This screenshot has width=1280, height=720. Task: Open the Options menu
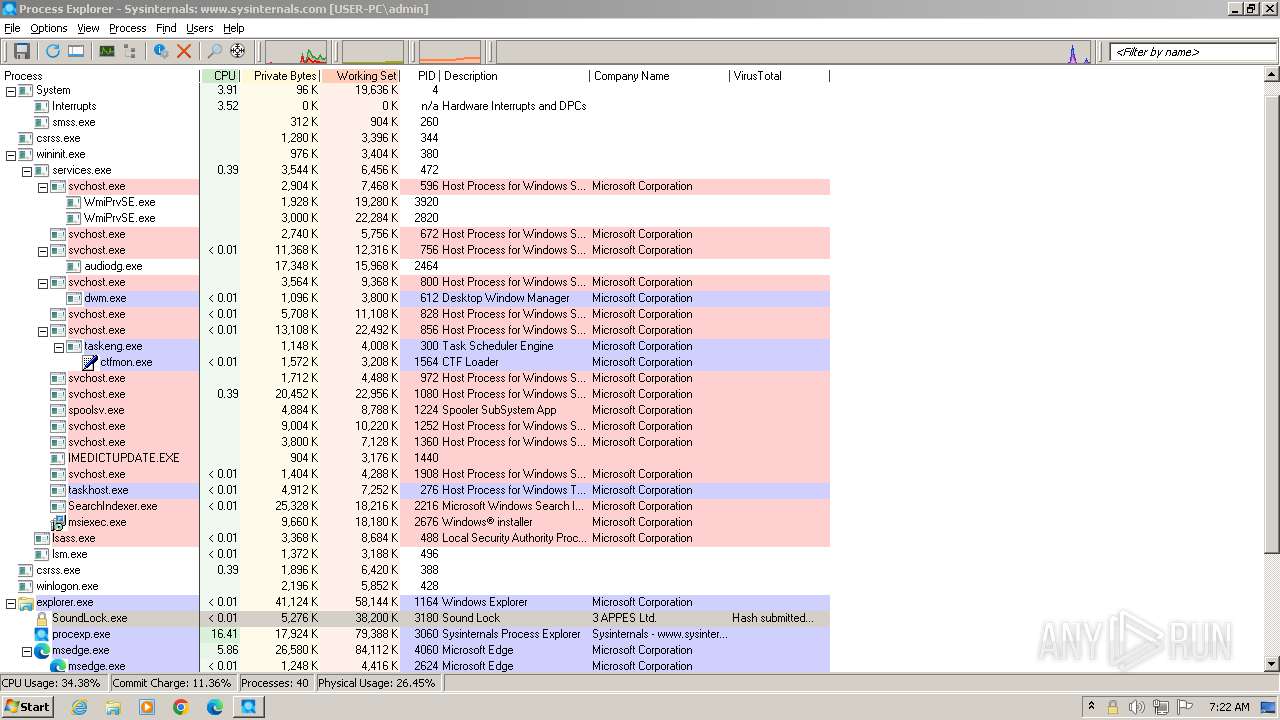[48, 28]
